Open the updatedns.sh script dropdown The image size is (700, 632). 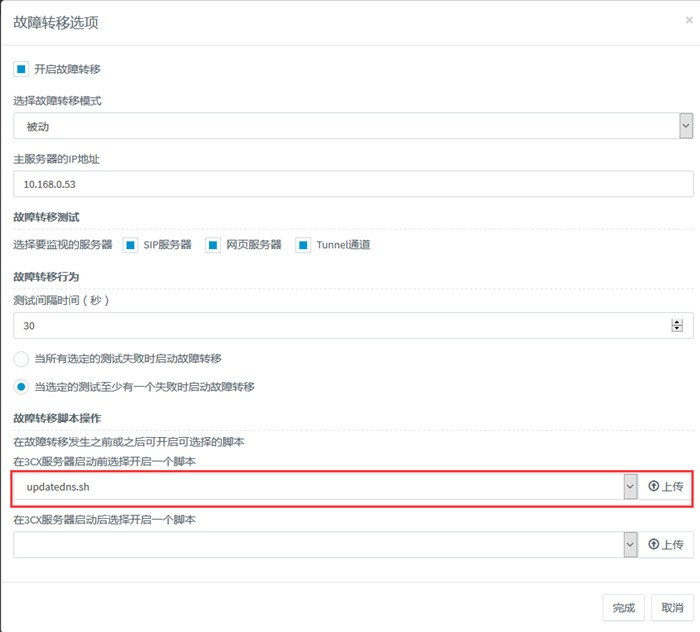point(325,486)
